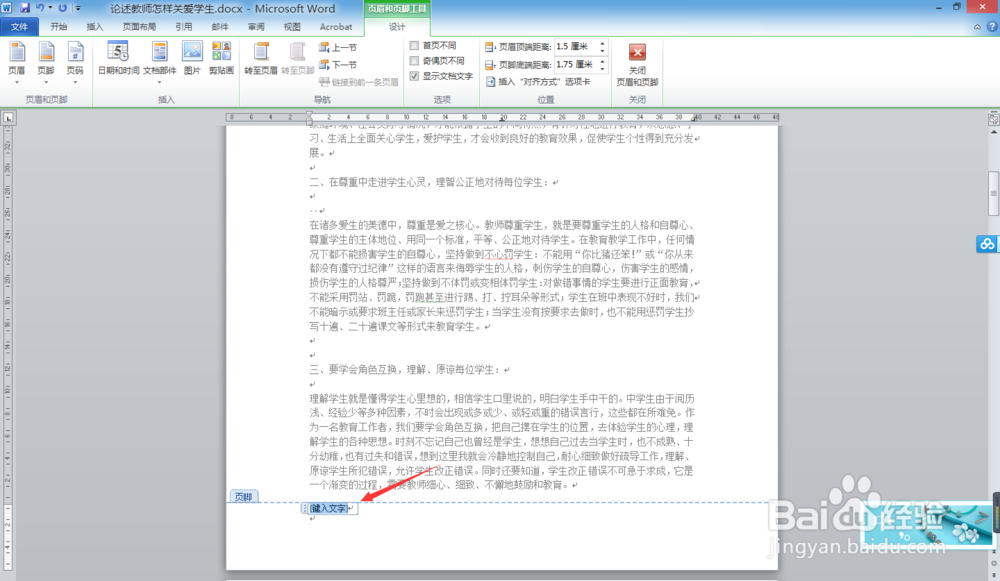
Task: Switch to 引用 references tab
Action: tap(184, 27)
